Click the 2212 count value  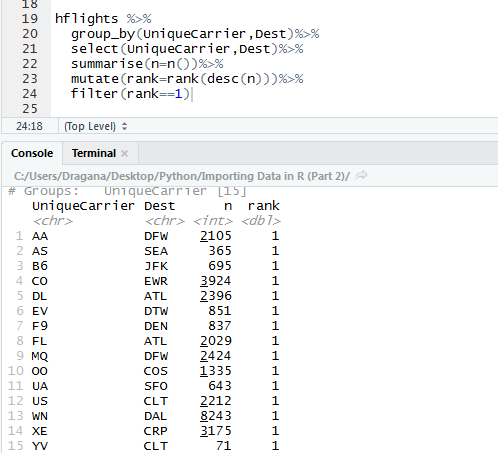(x=216, y=401)
